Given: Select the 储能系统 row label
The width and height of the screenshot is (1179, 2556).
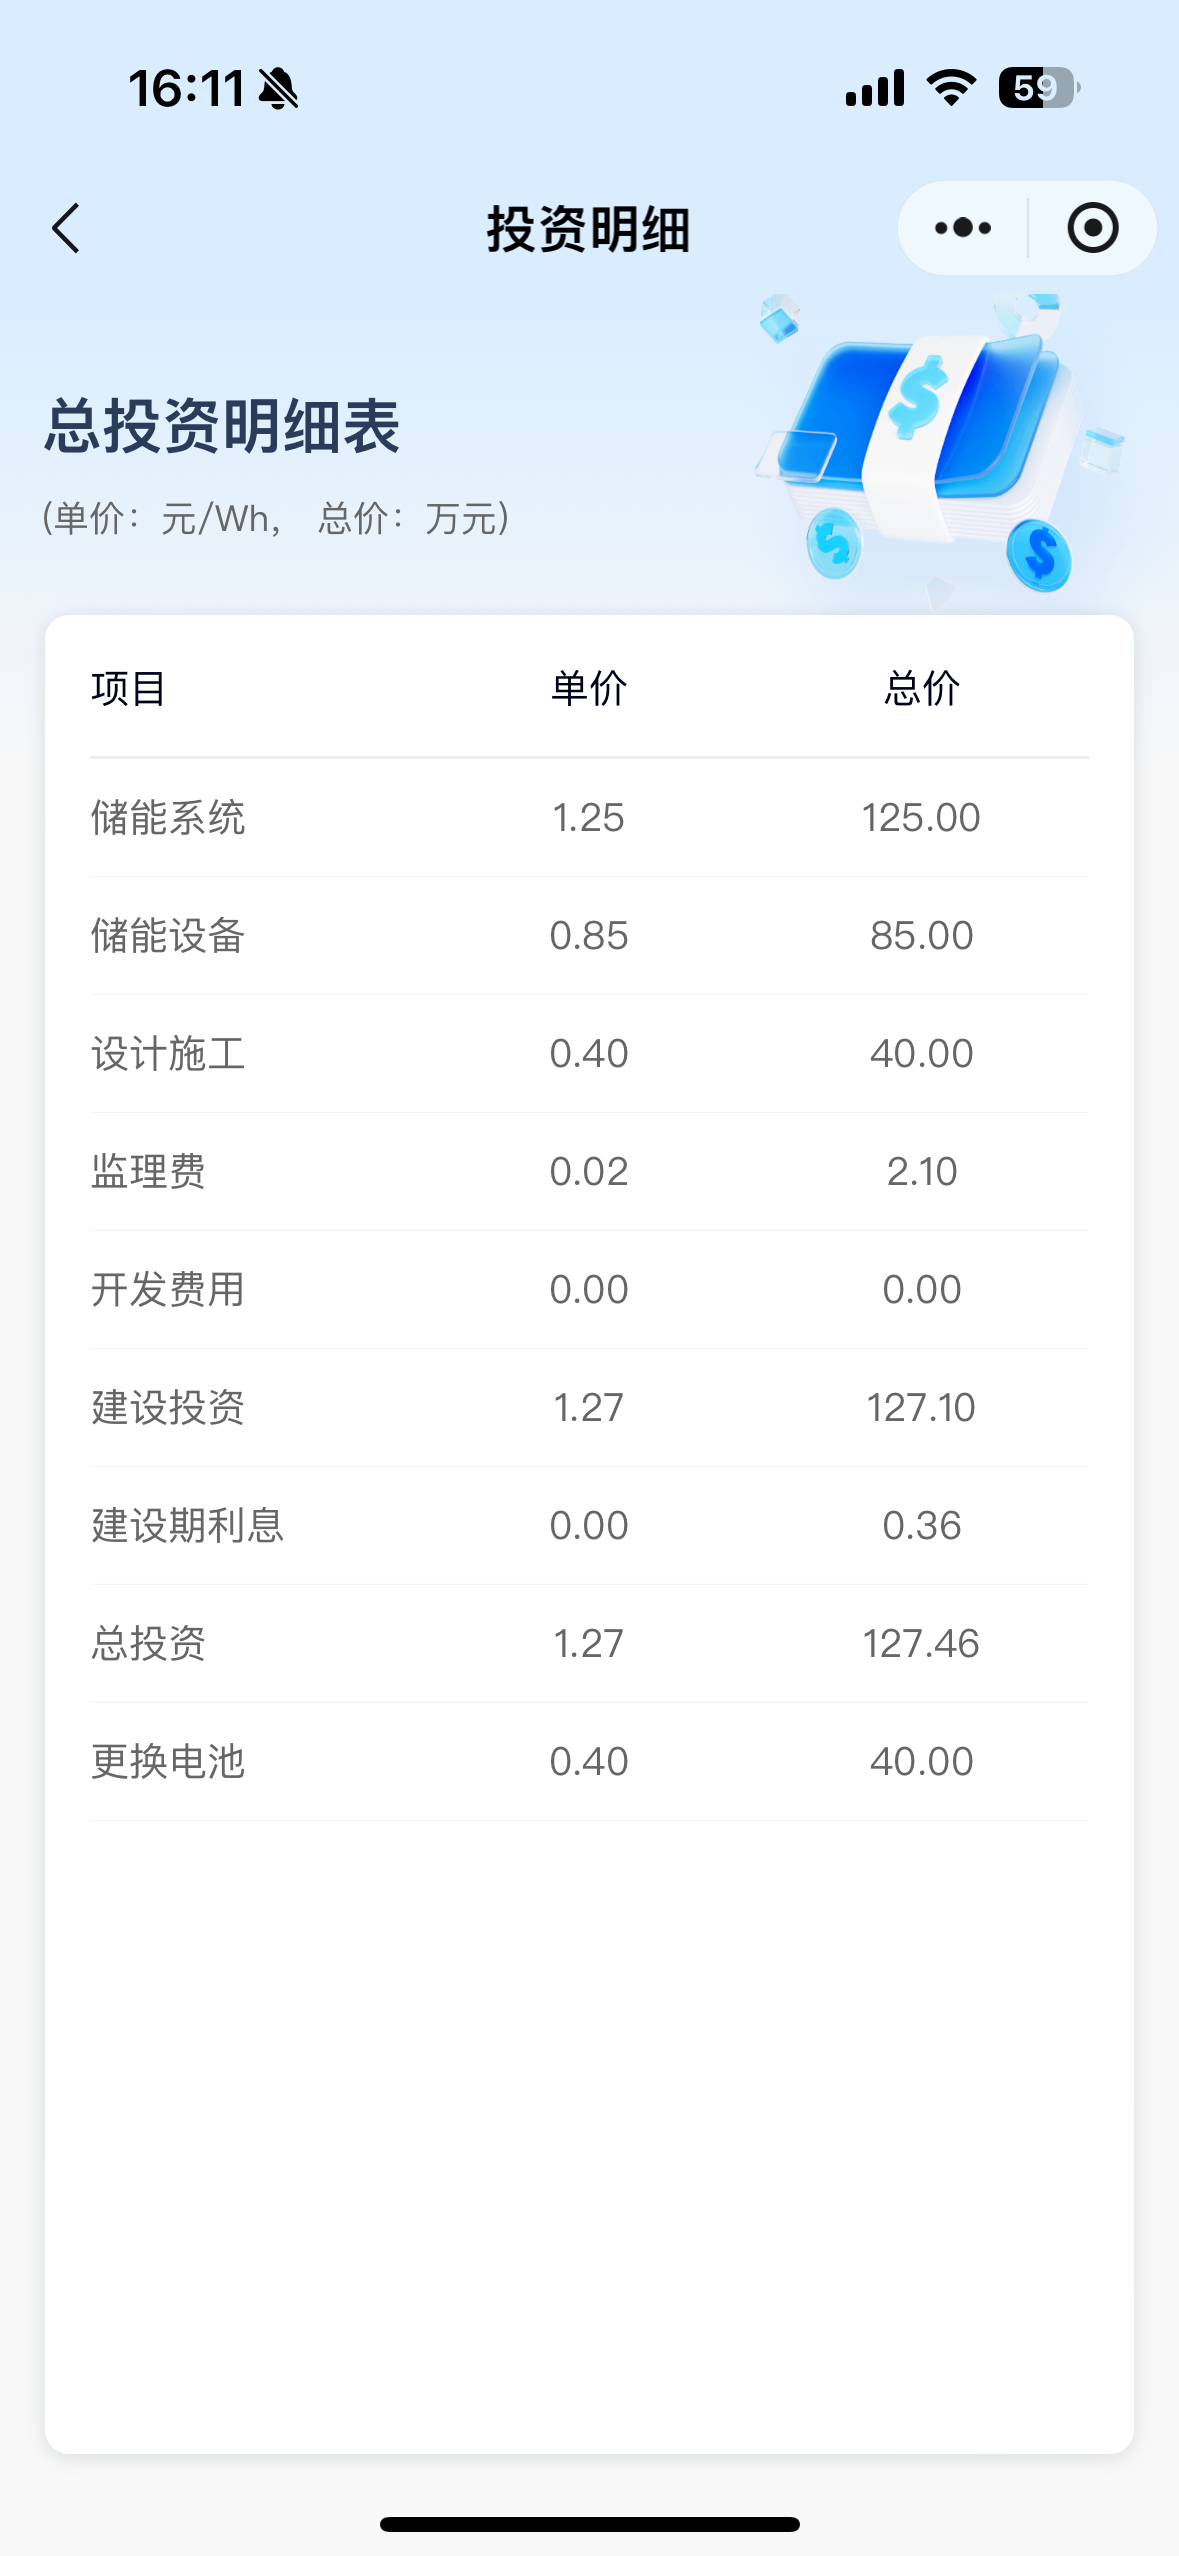Looking at the screenshot, I should click(x=168, y=818).
